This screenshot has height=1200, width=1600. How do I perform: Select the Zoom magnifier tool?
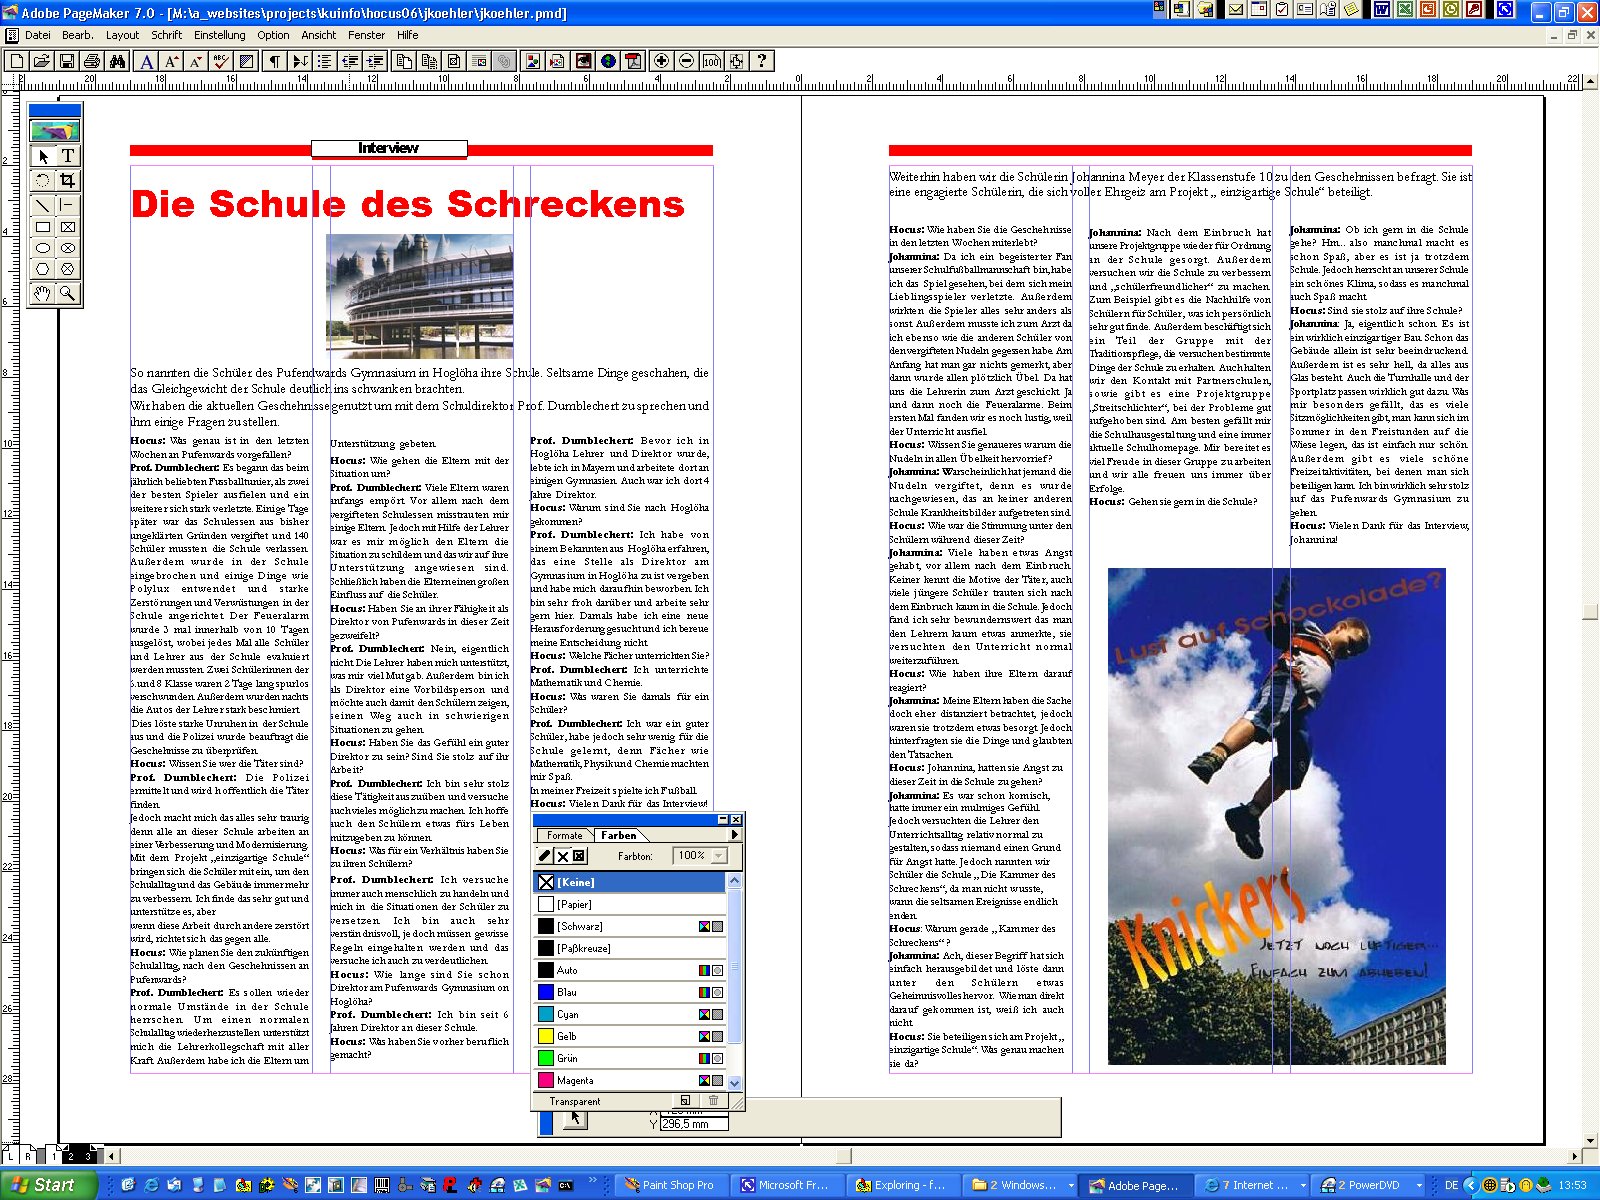point(68,293)
